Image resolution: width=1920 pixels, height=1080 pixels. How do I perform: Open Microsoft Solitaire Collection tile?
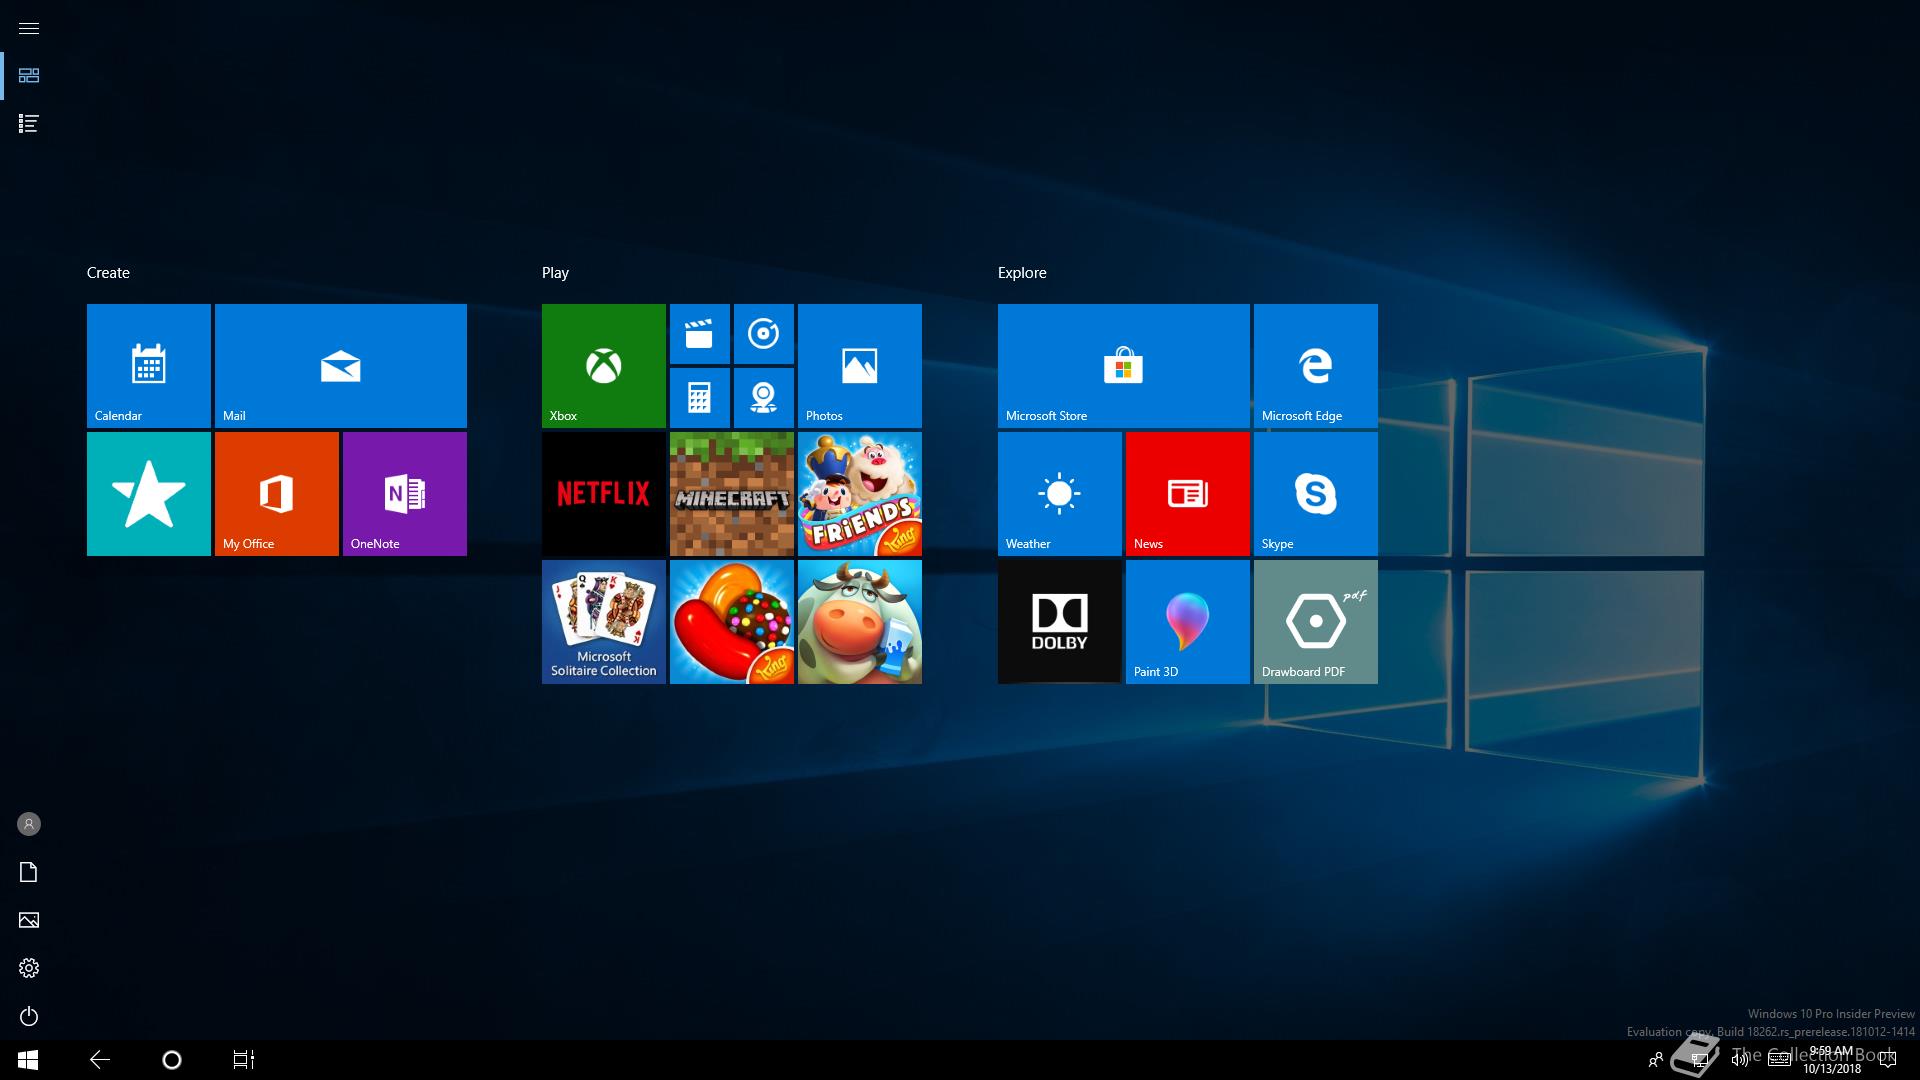[x=604, y=622]
